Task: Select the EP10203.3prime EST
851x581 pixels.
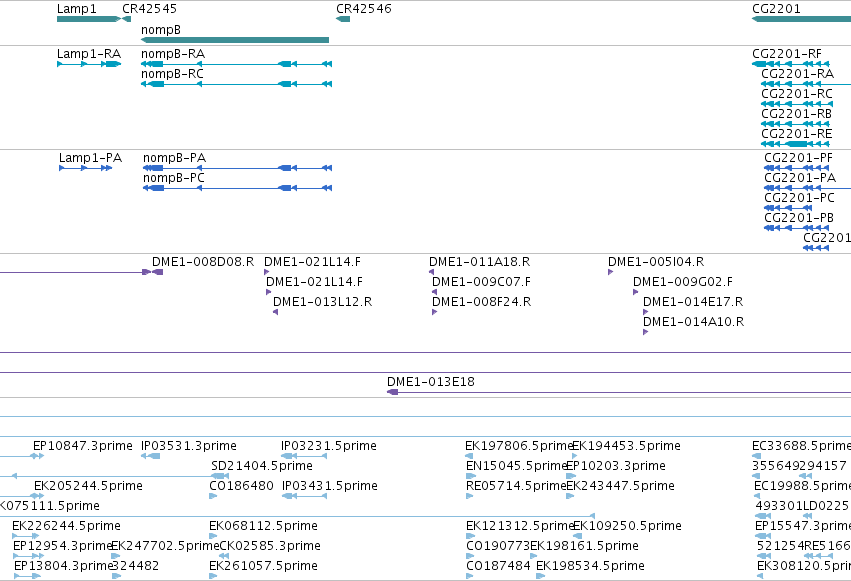Action: pyautogui.click(x=616, y=466)
